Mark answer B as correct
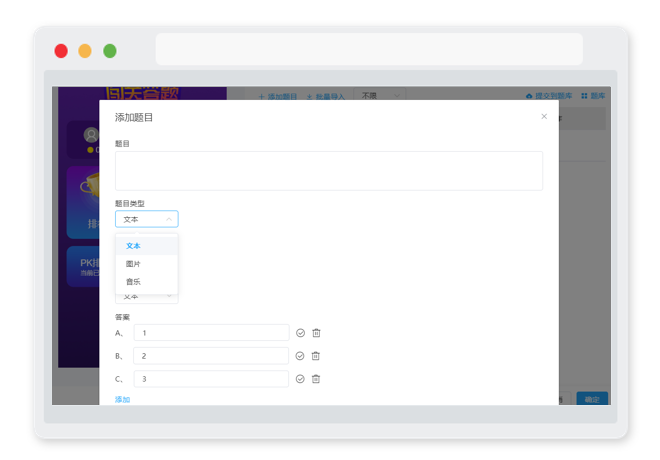Screen dimensions: 660x460 point(300,356)
